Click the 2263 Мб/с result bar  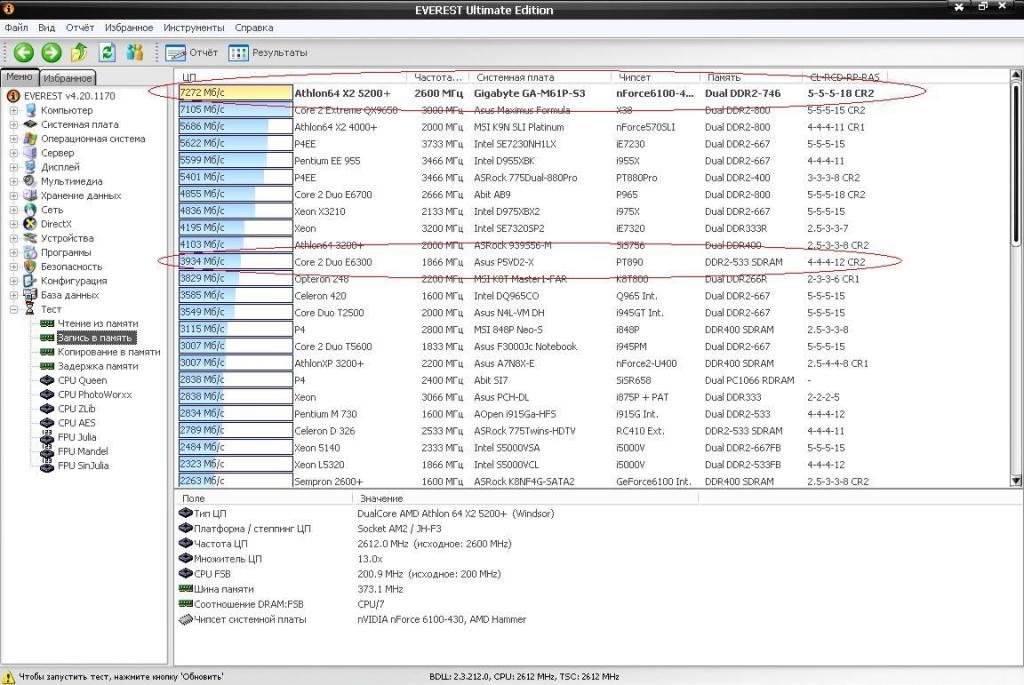pos(235,481)
